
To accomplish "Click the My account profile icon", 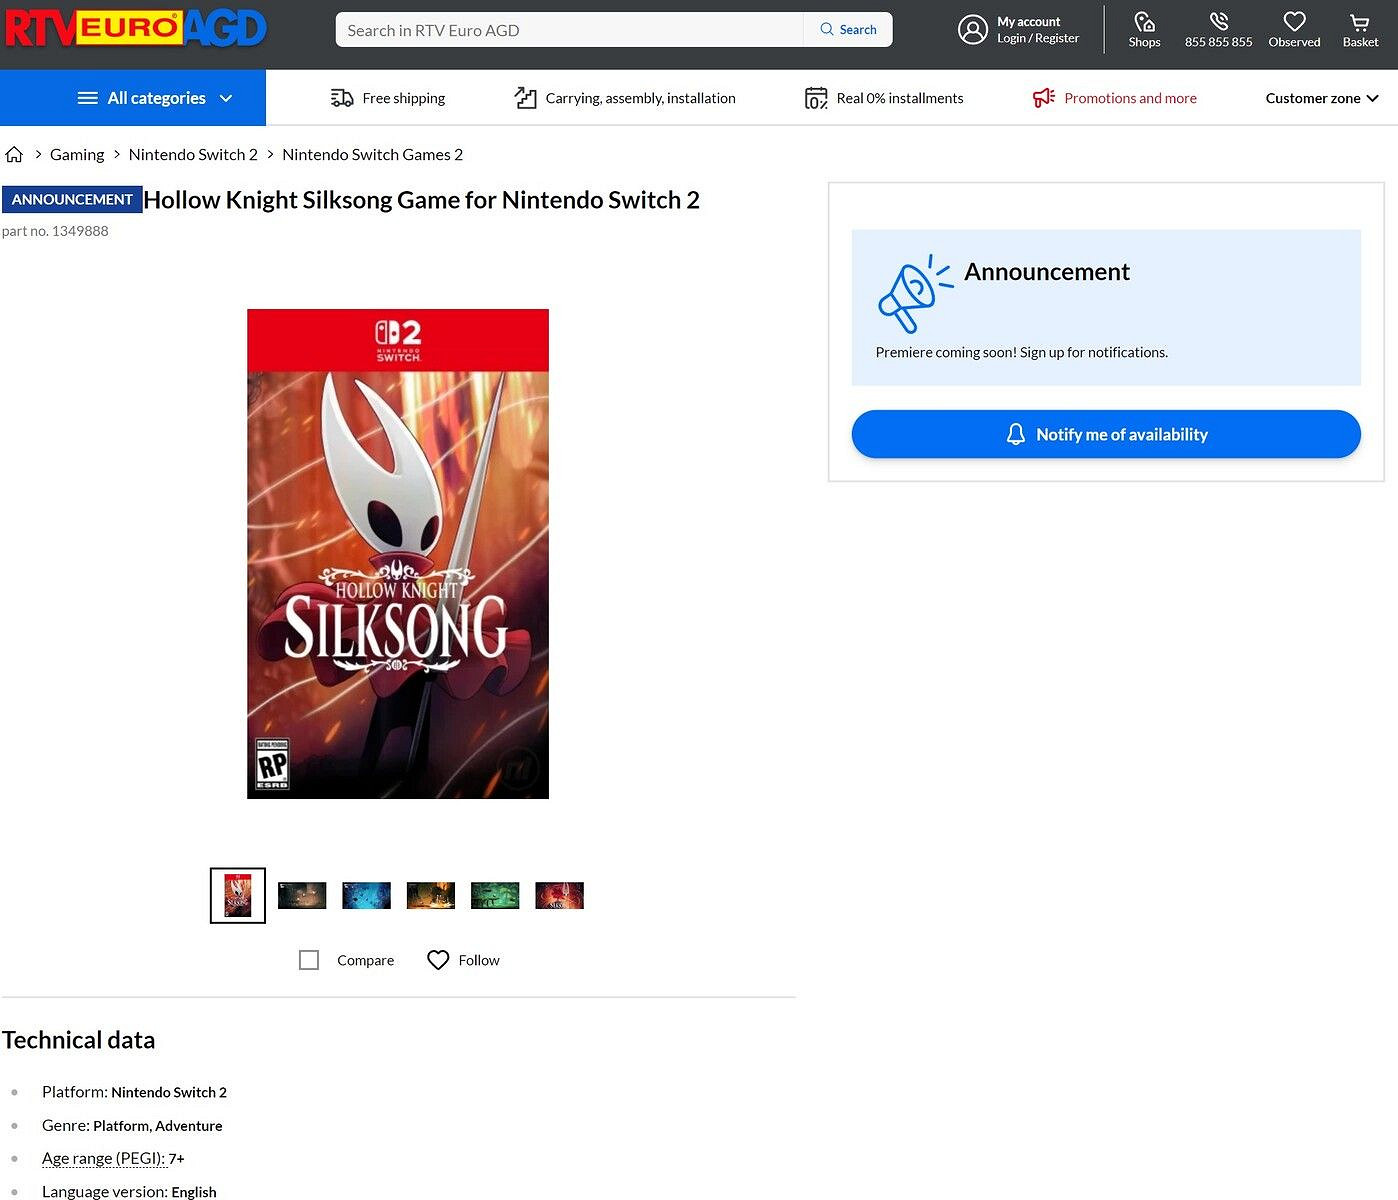I will point(972,30).
